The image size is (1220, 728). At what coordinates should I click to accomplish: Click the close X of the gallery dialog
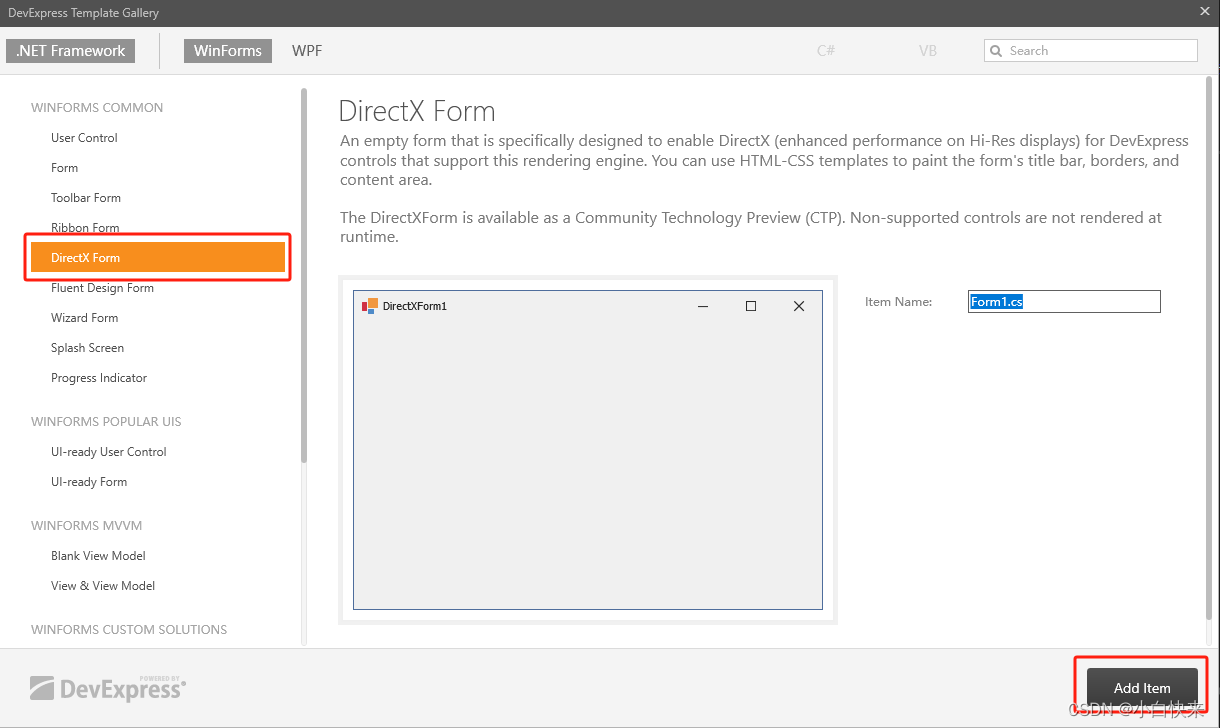tap(1204, 12)
